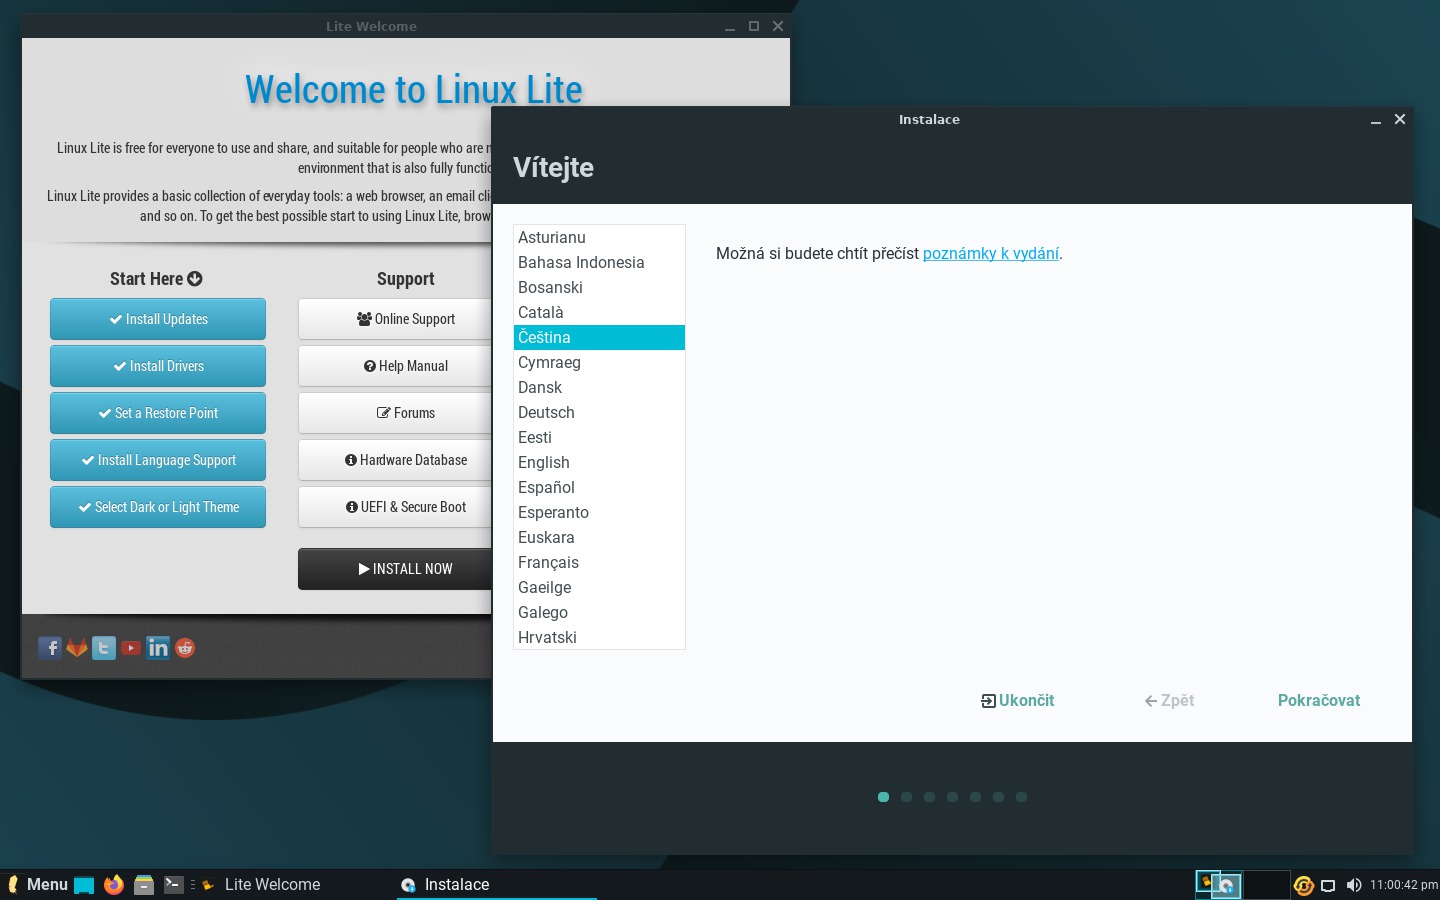
Task: Minimize the Instalace window
Action: tap(1376, 120)
